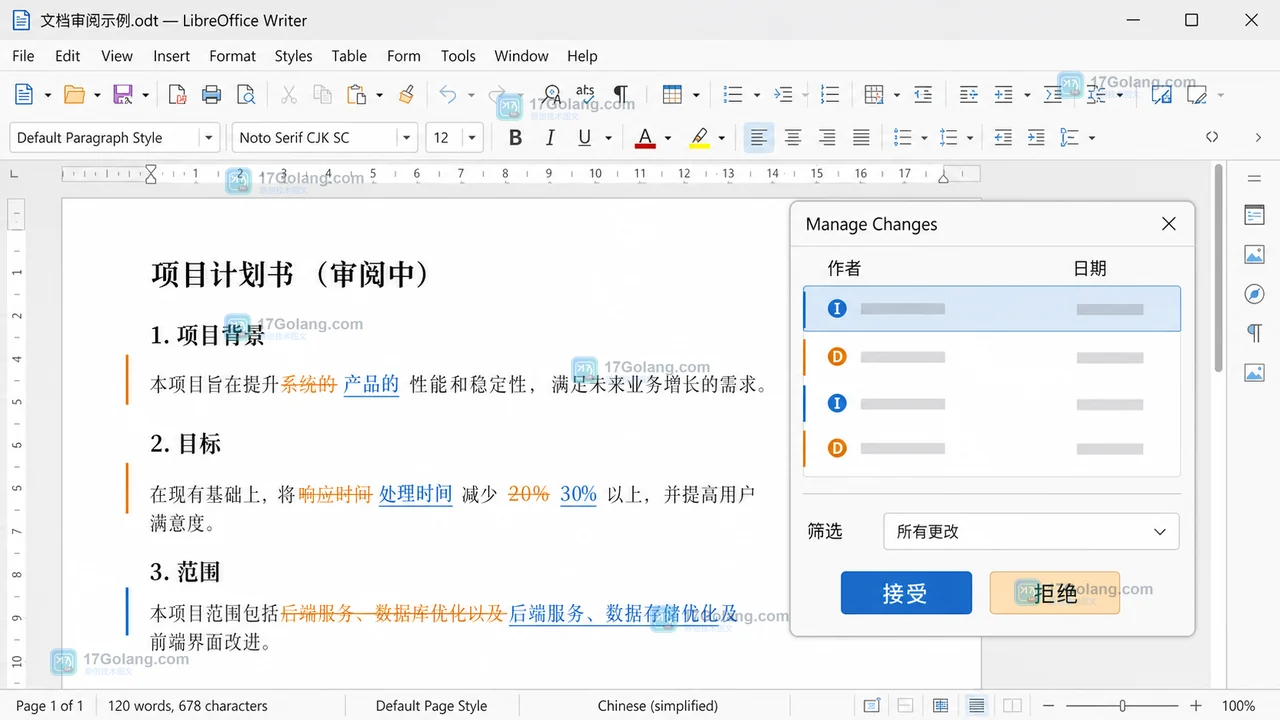Click the Paste clipboard icon
1280x720 pixels.
coord(356,95)
